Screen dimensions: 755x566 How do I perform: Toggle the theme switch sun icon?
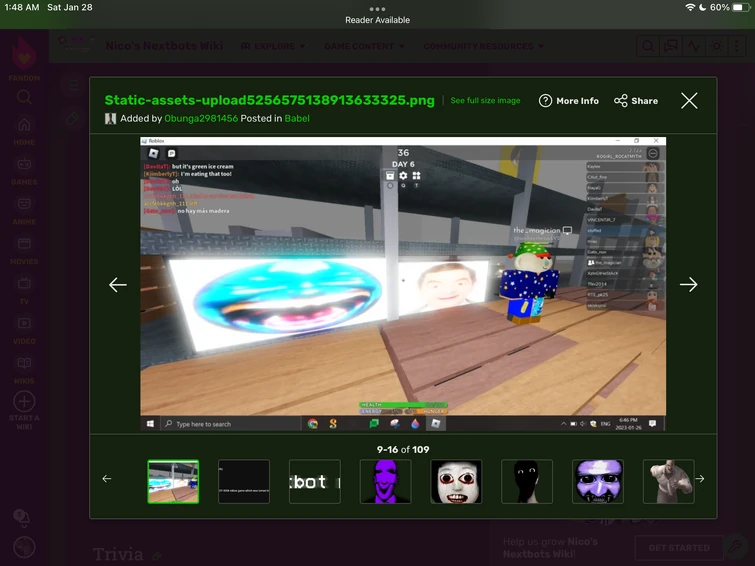716,46
